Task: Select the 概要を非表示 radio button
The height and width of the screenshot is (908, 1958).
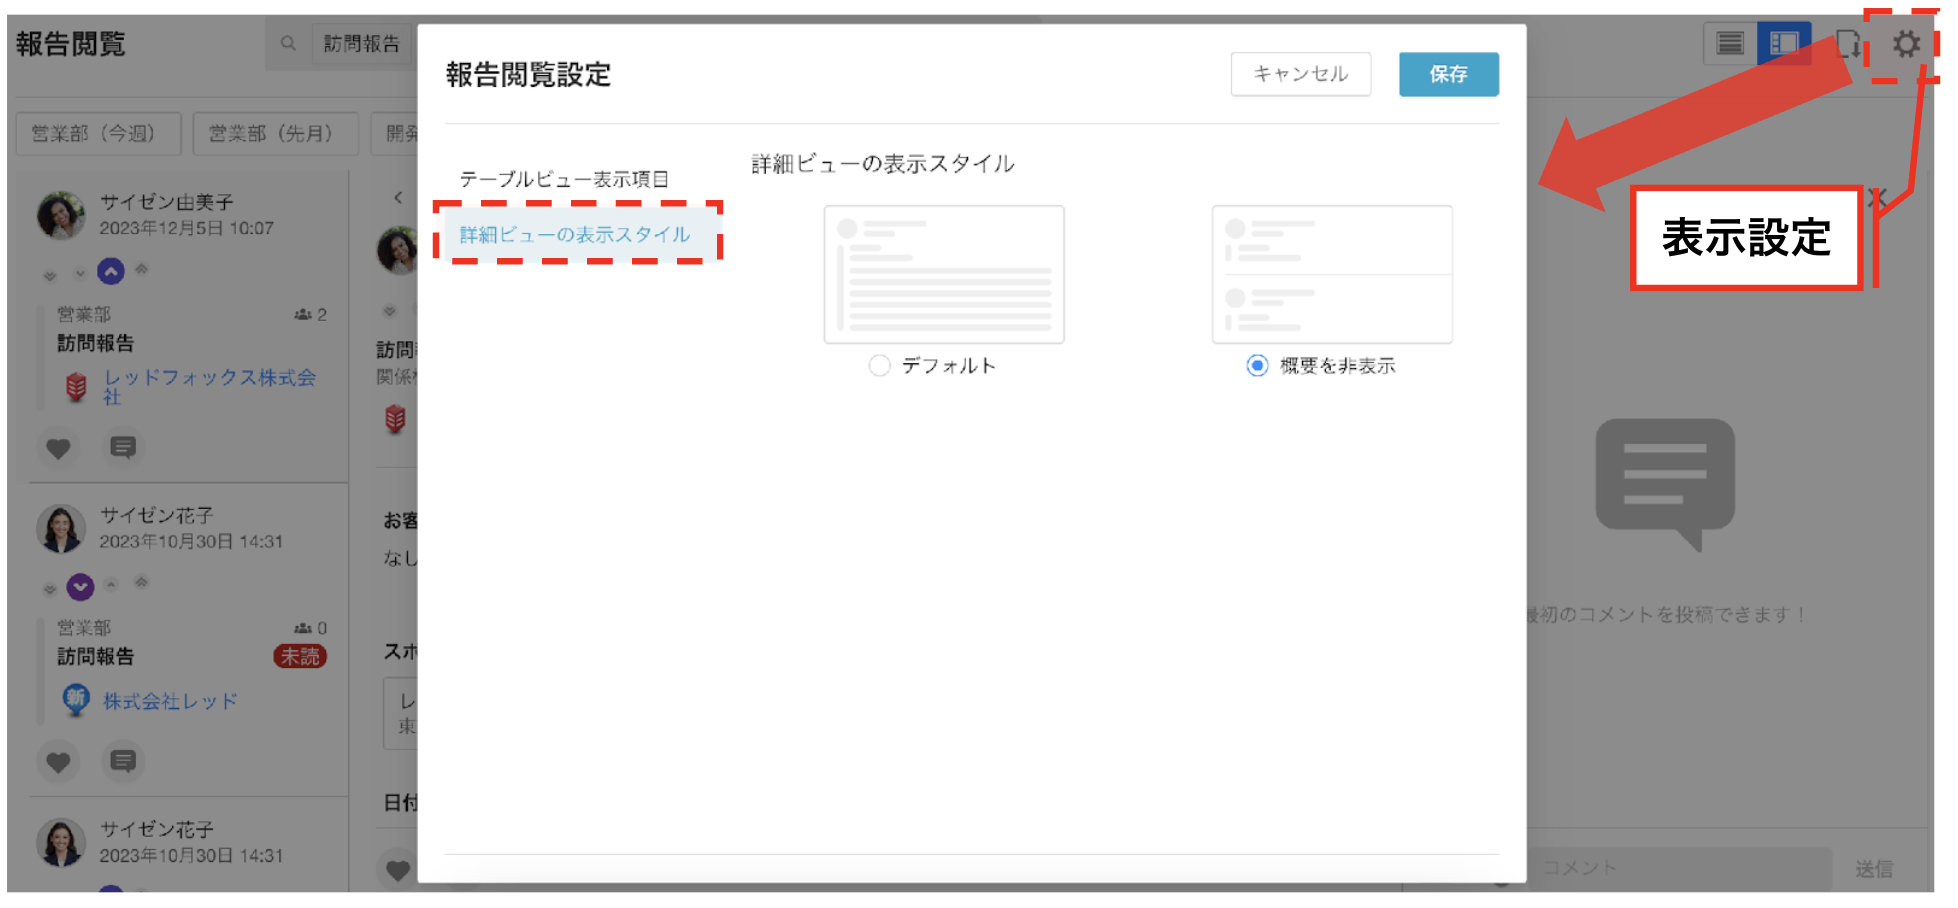Action: 1257,366
